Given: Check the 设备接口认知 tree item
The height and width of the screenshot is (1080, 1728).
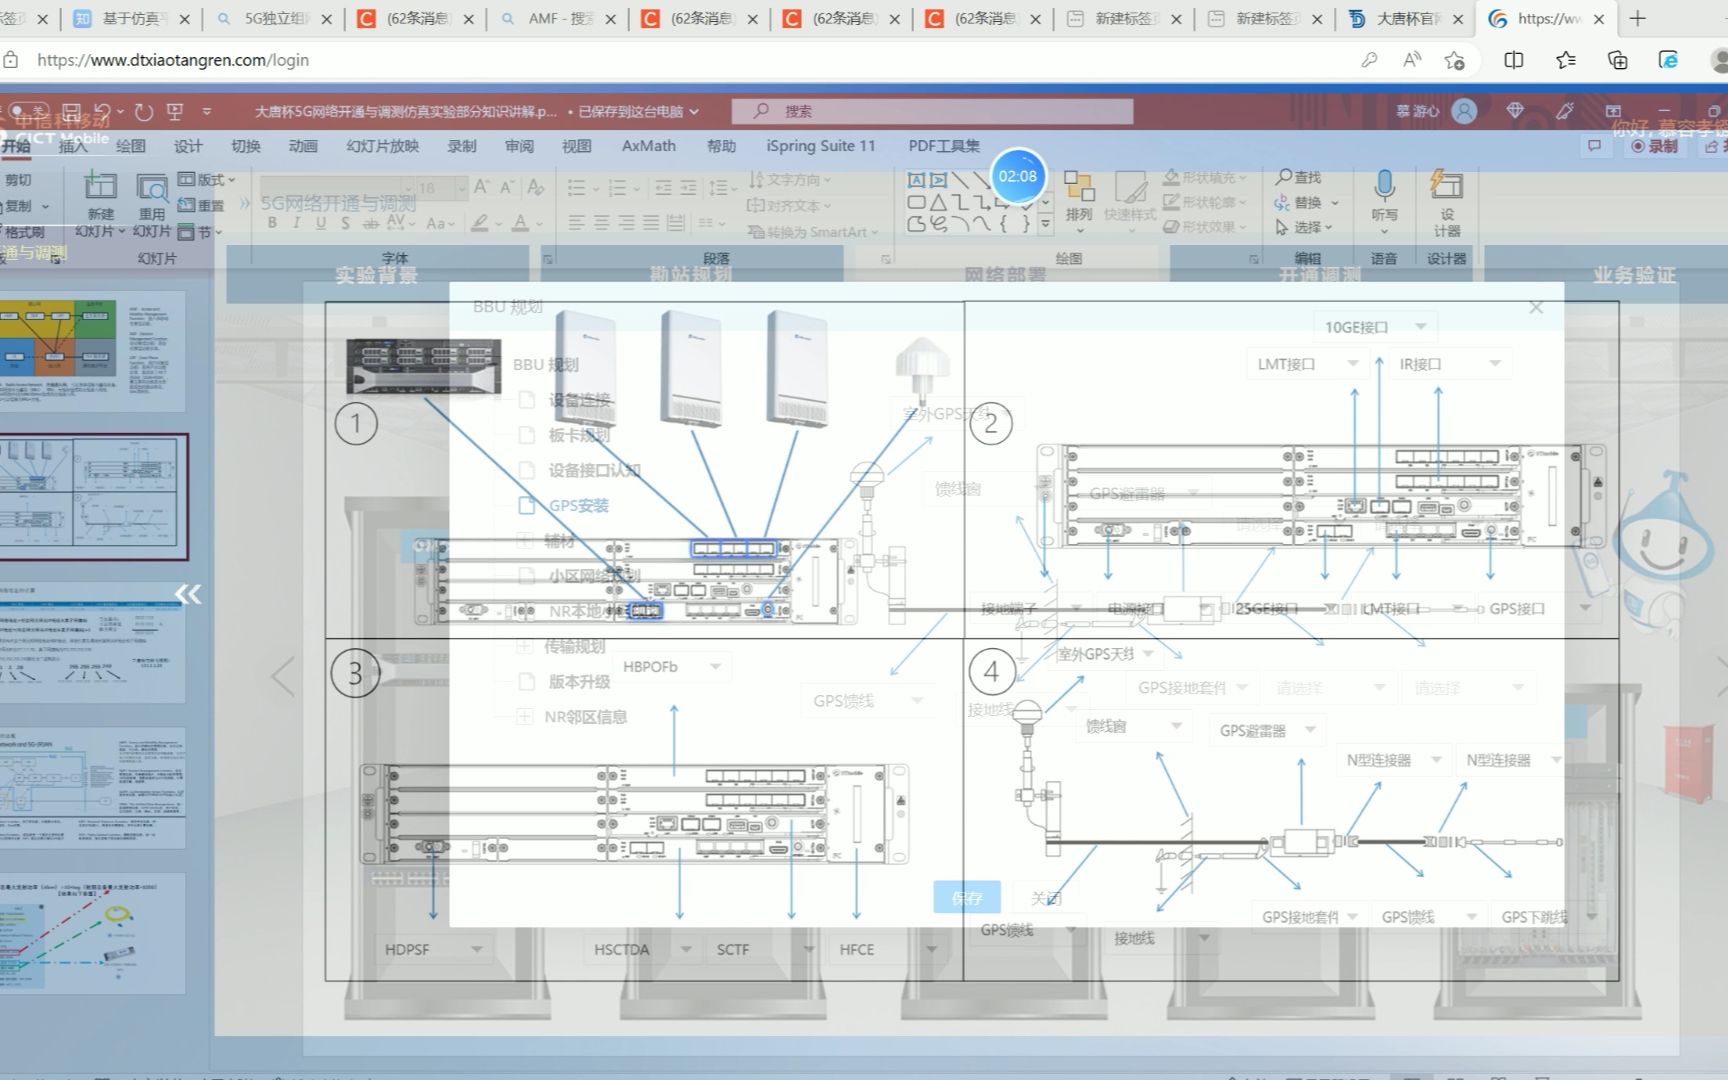Looking at the screenshot, I should click(526, 470).
